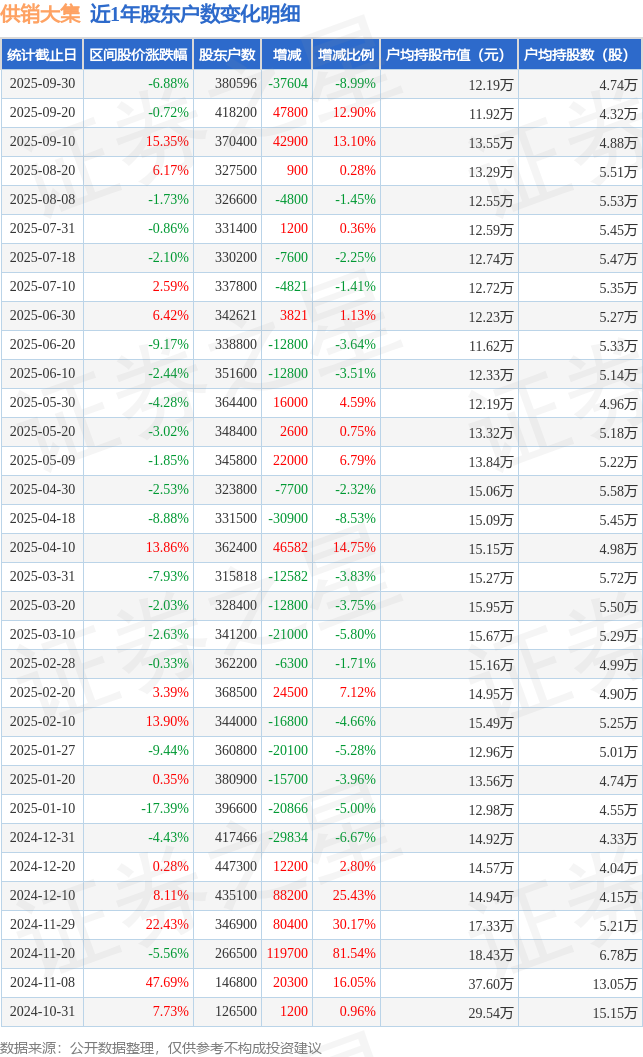Viewport: 643px width, 1057px height.
Task: Click the 15.15万 average shares cell
Action: pos(616,1013)
